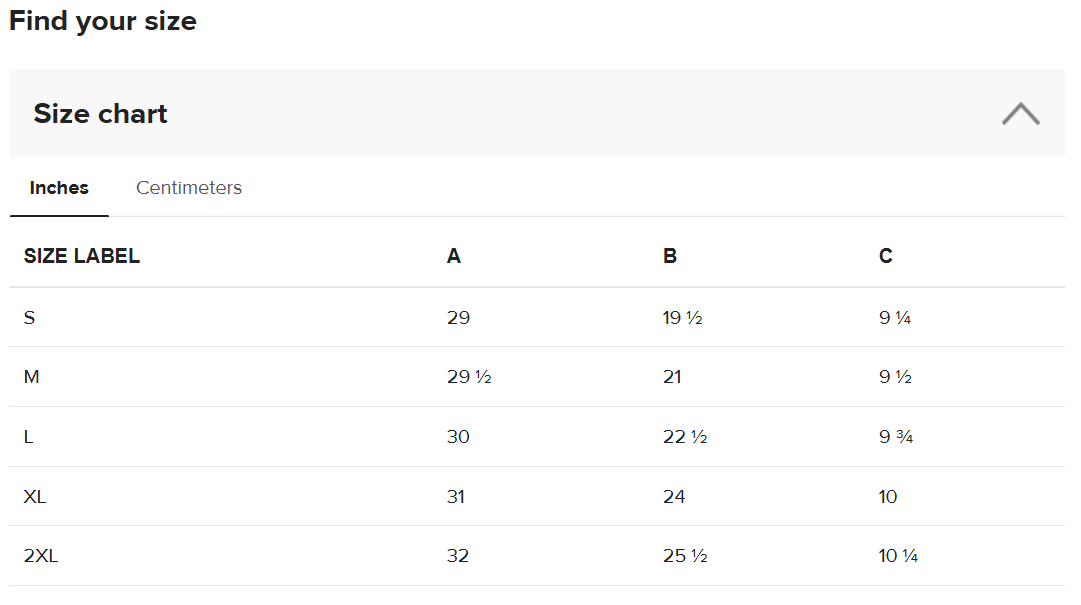The image size is (1081, 605).
Task: Select the 2XL size row label
Action: [x=41, y=556]
